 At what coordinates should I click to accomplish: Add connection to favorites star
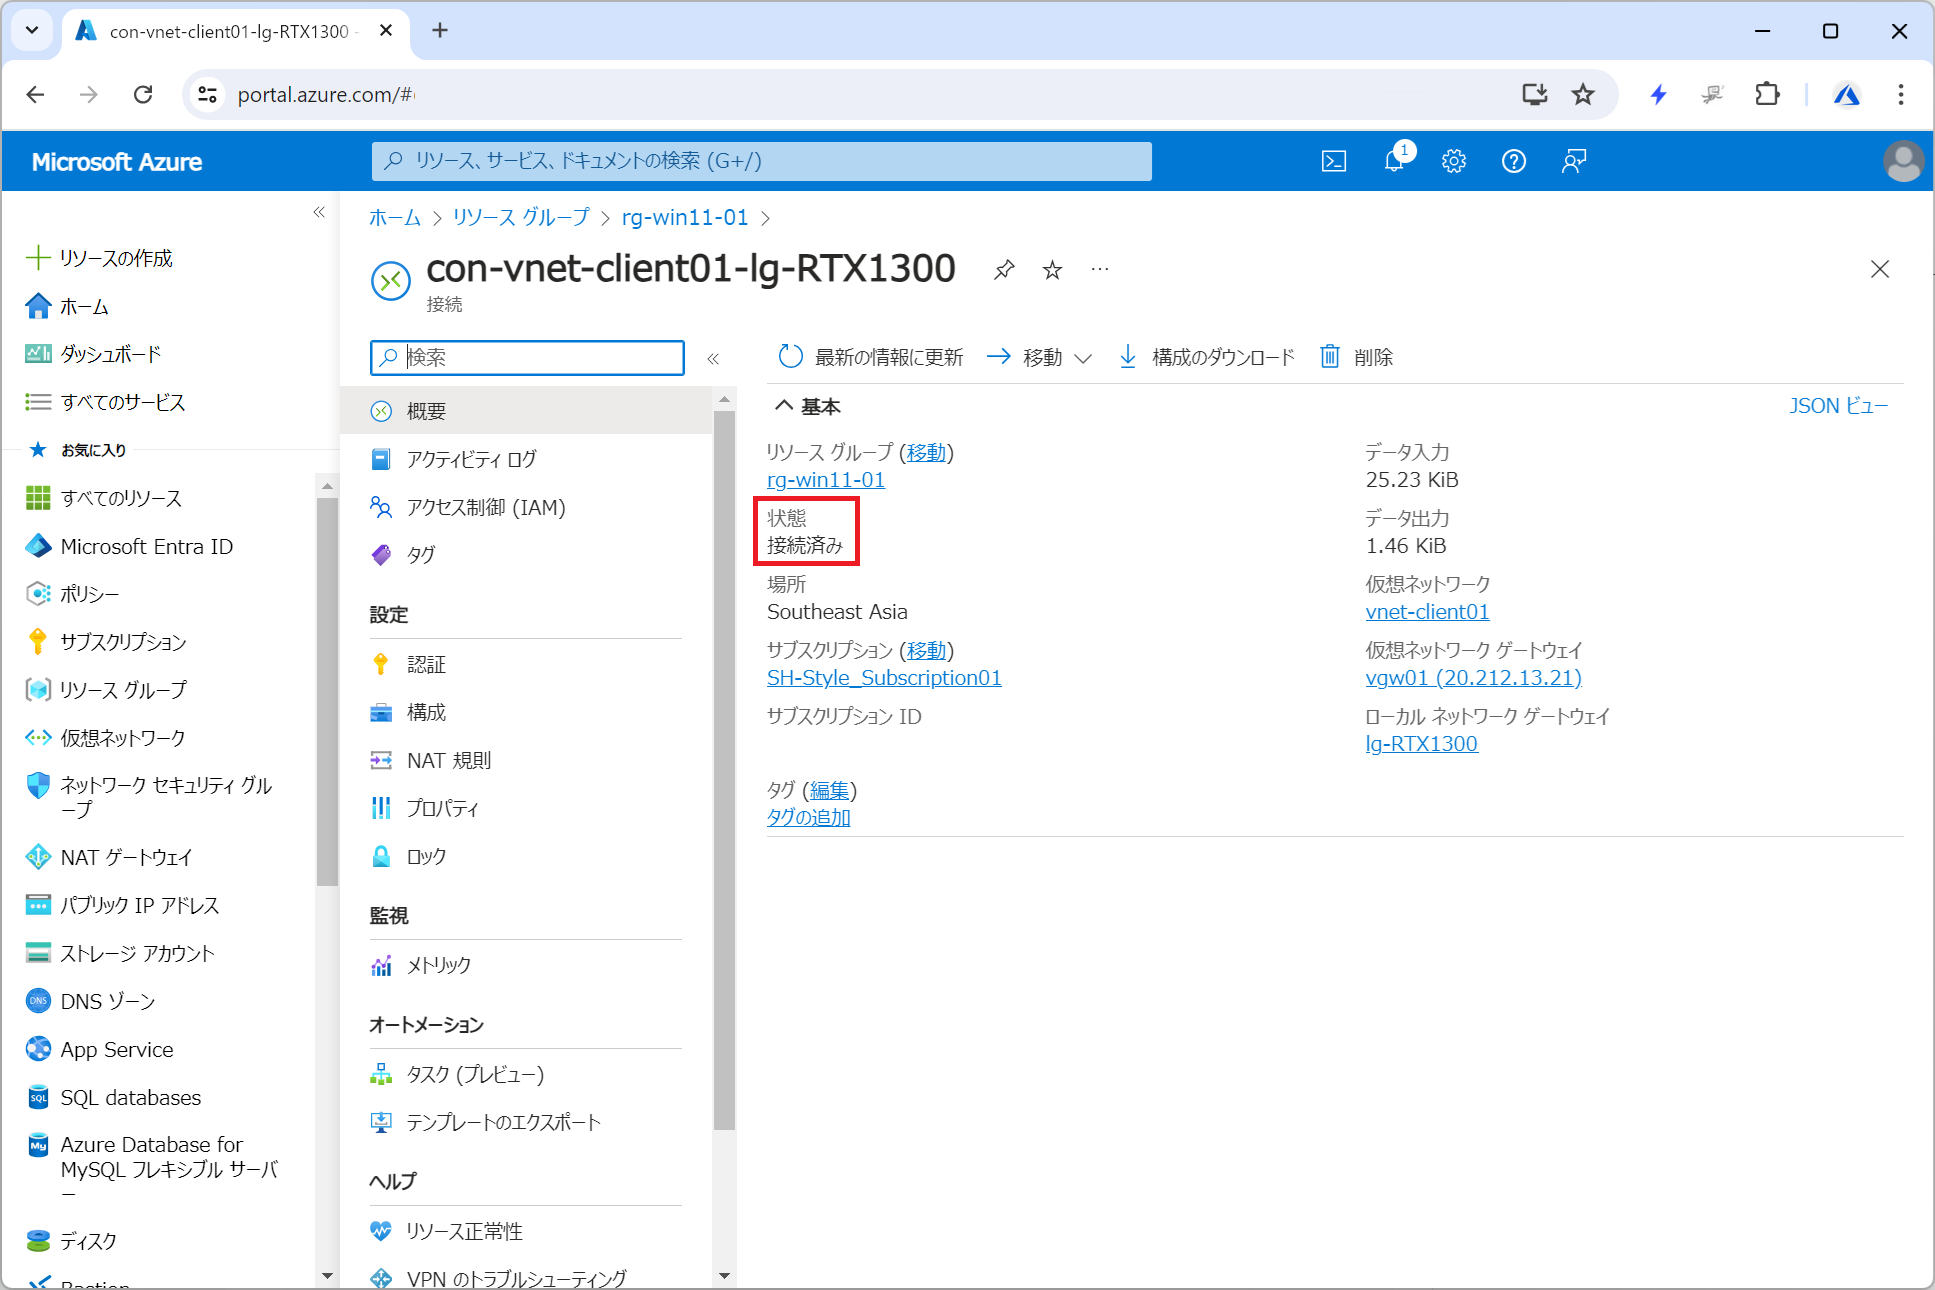1052,270
